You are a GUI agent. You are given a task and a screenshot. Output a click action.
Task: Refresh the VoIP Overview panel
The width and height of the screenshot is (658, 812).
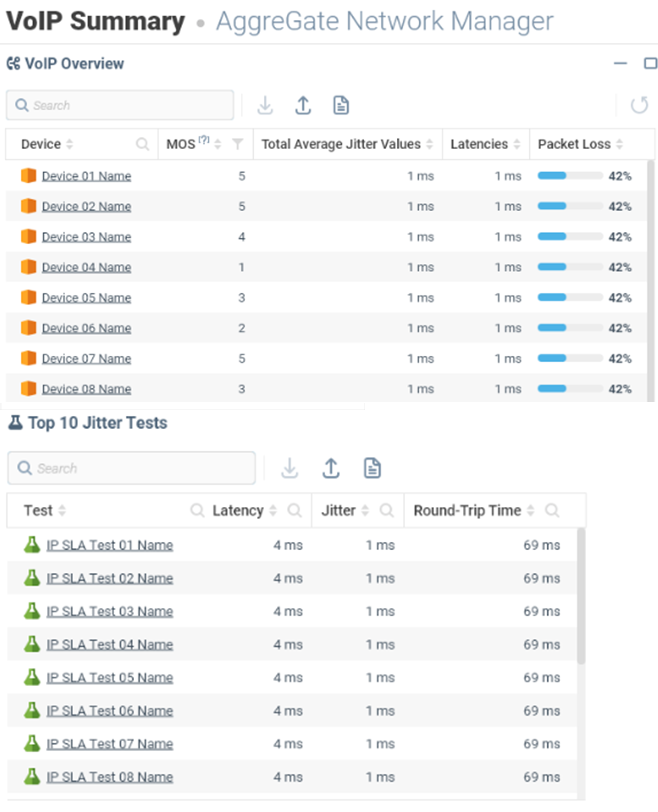pyautogui.click(x=639, y=105)
